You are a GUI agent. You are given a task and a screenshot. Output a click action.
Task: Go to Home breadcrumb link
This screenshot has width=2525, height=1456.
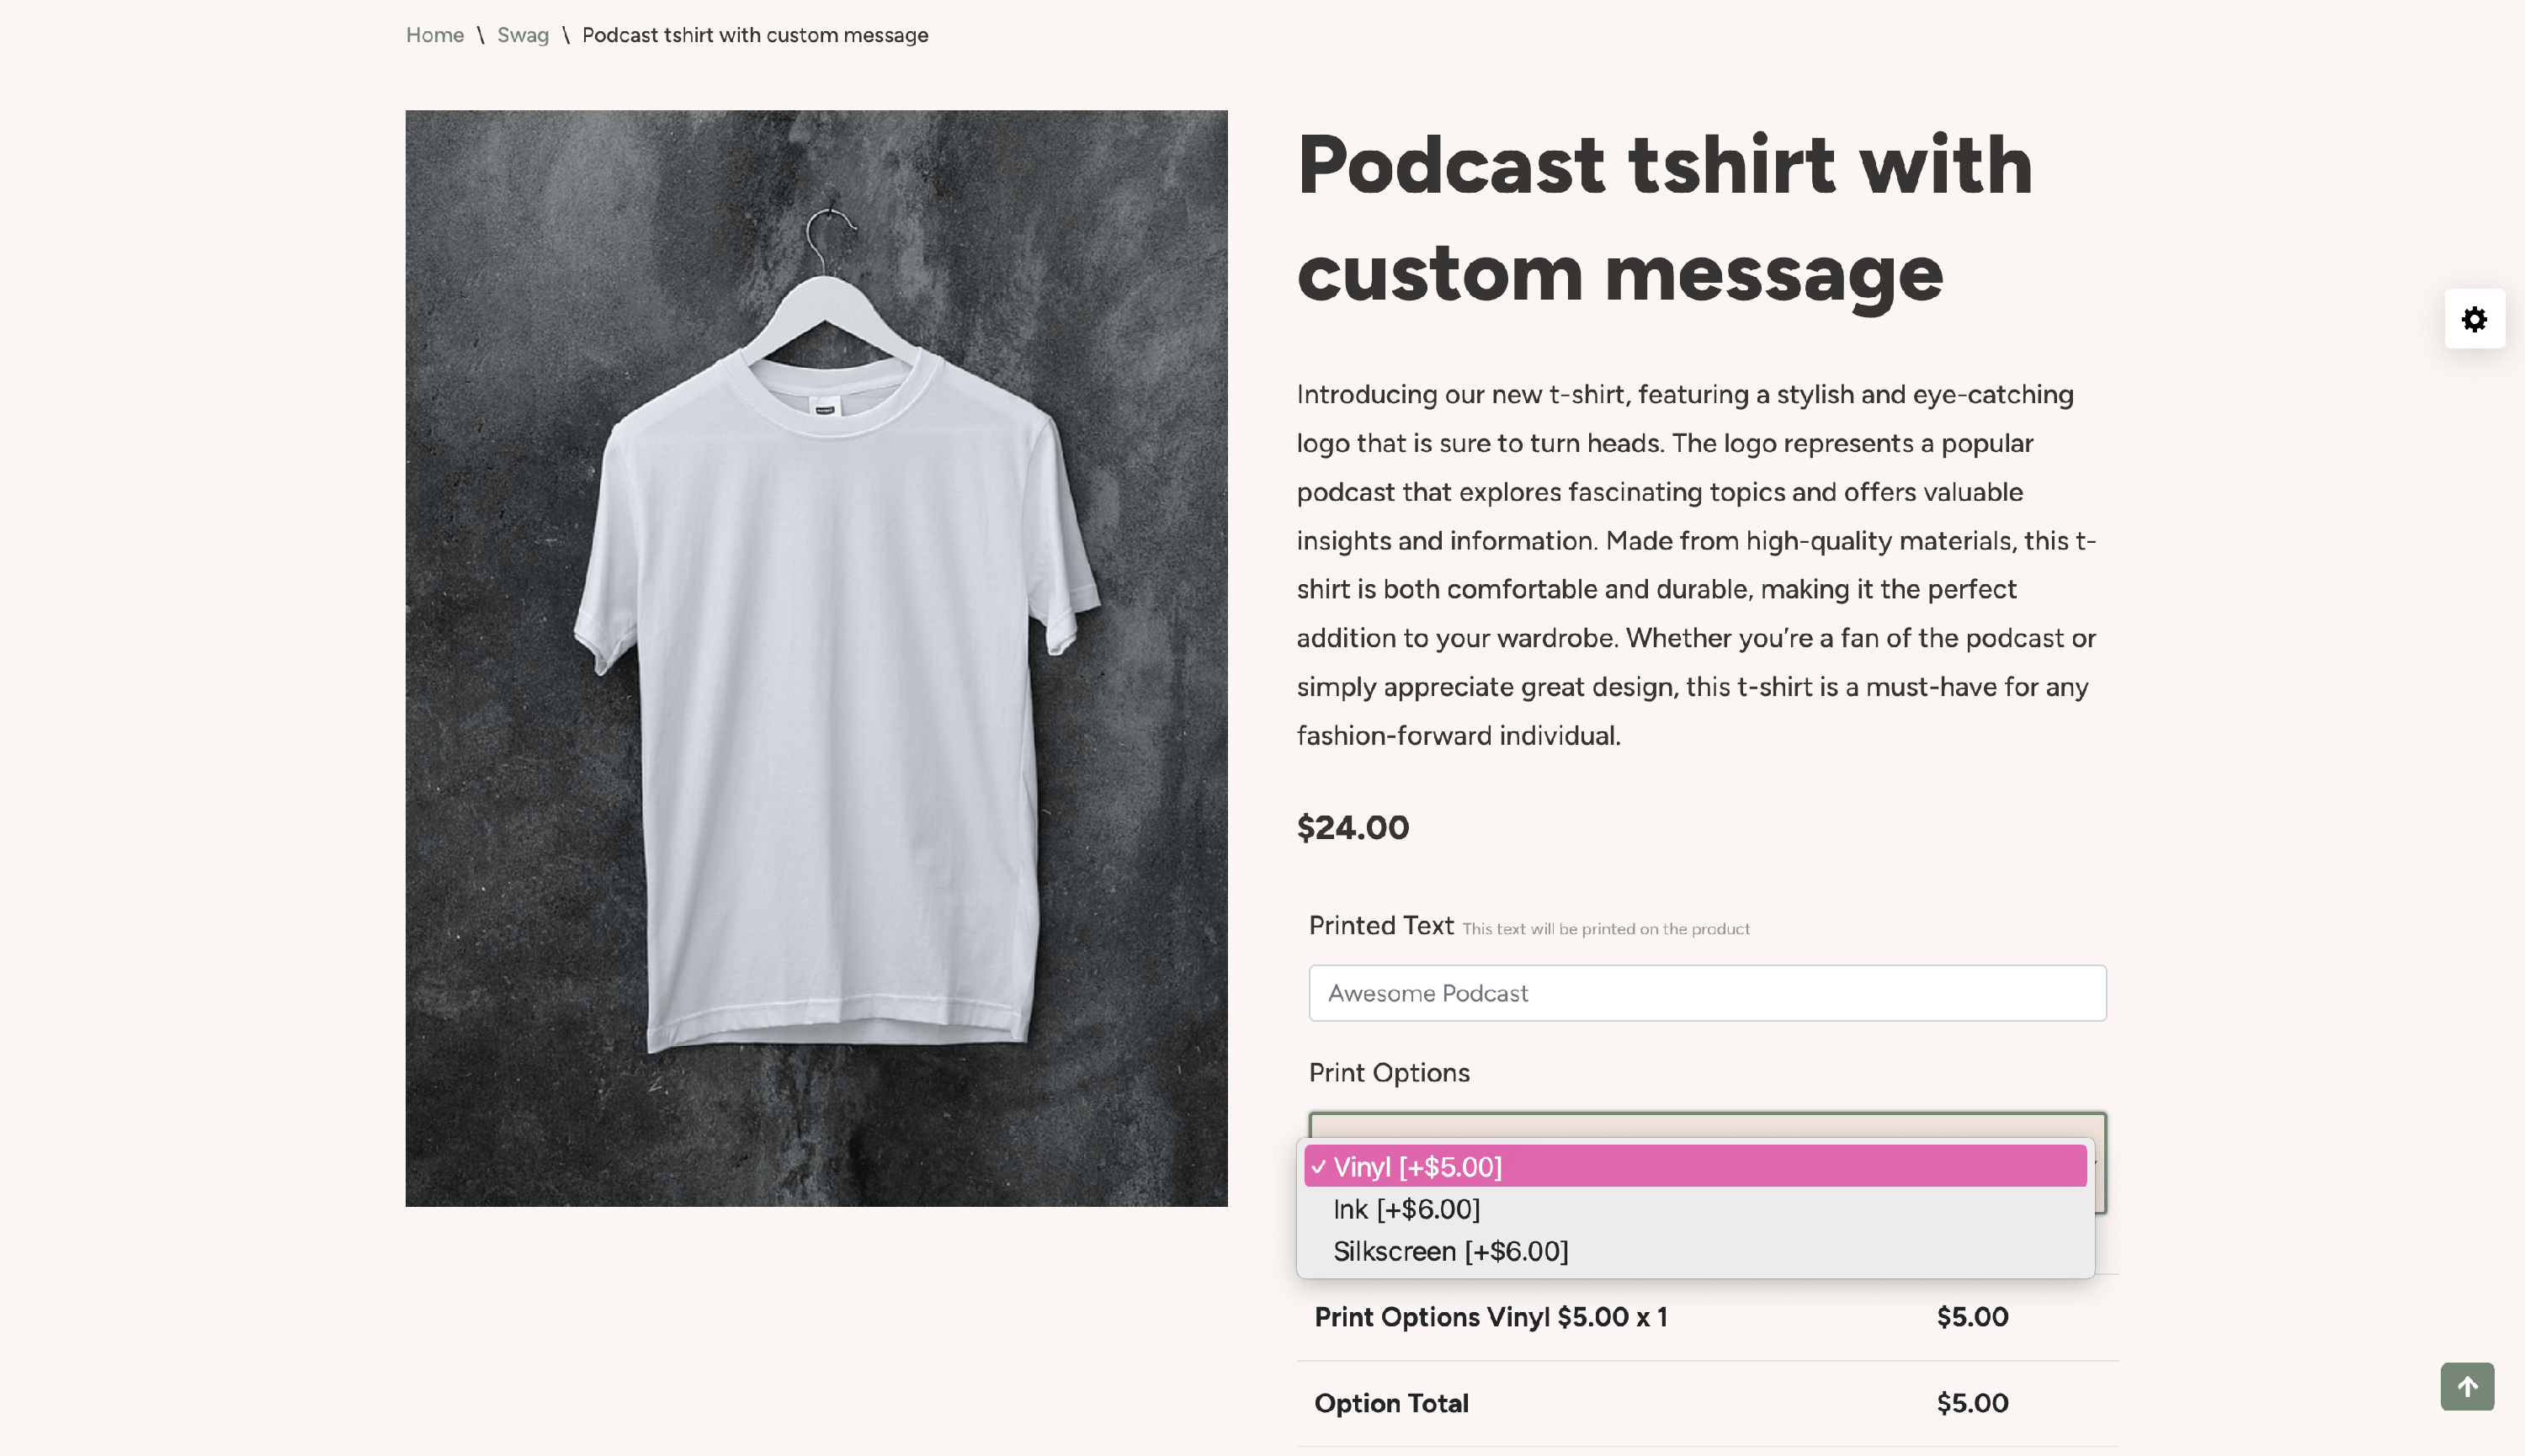pyautogui.click(x=434, y=35)
